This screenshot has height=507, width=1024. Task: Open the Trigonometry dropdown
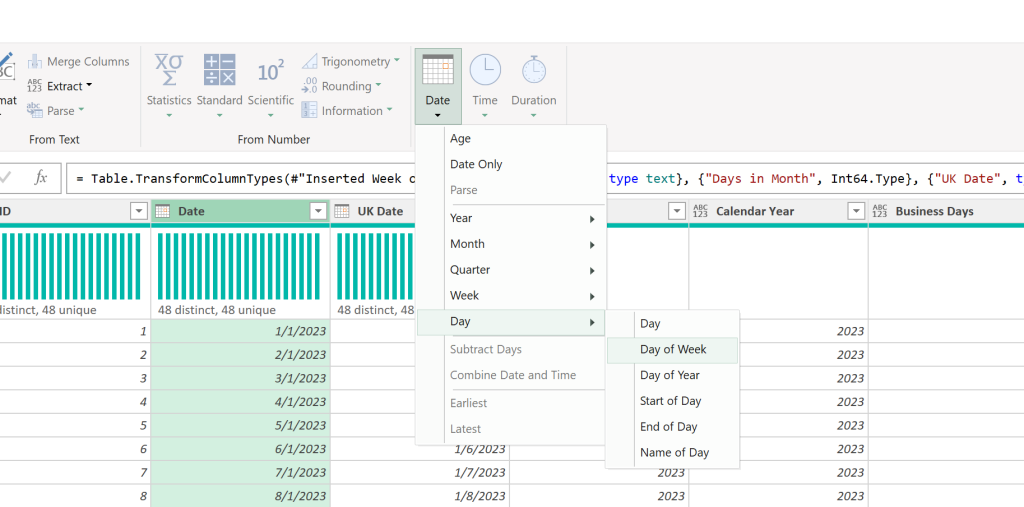(351, 61)
